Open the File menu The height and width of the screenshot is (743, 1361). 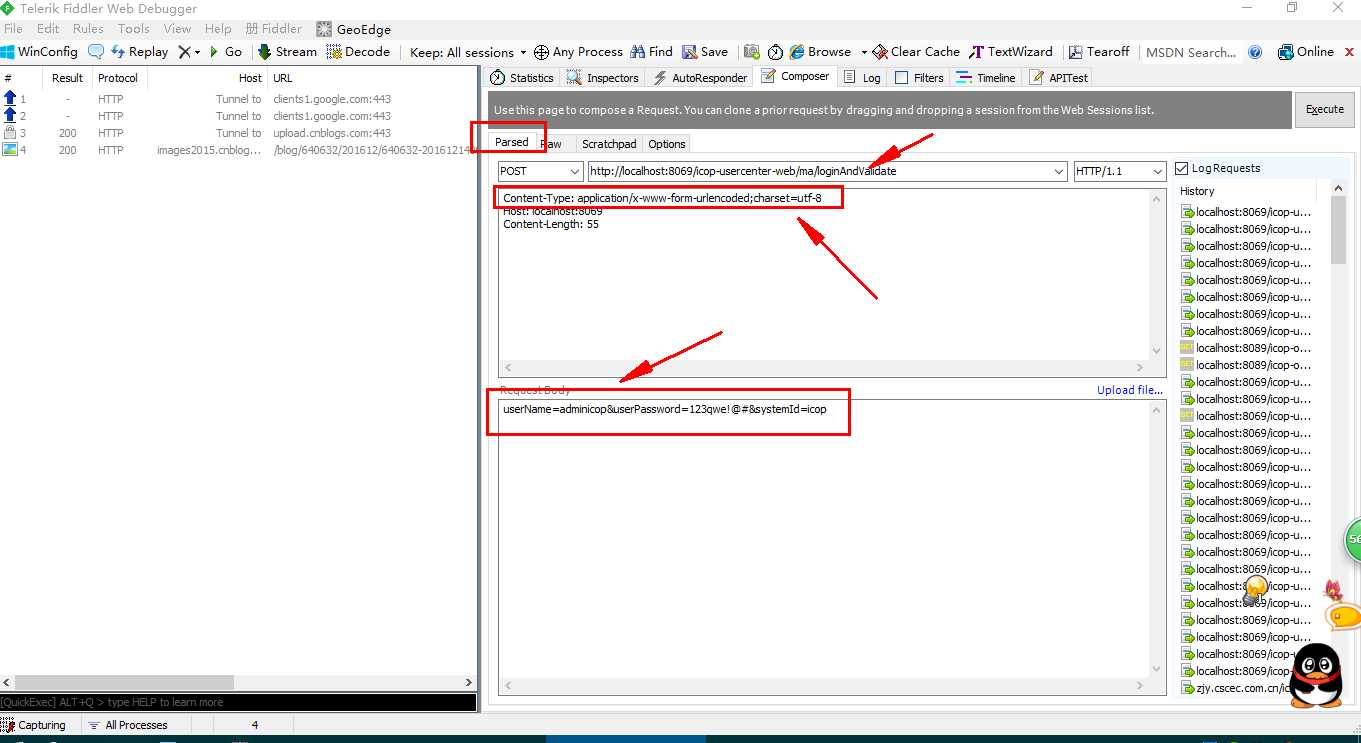[x=13, y=29]
